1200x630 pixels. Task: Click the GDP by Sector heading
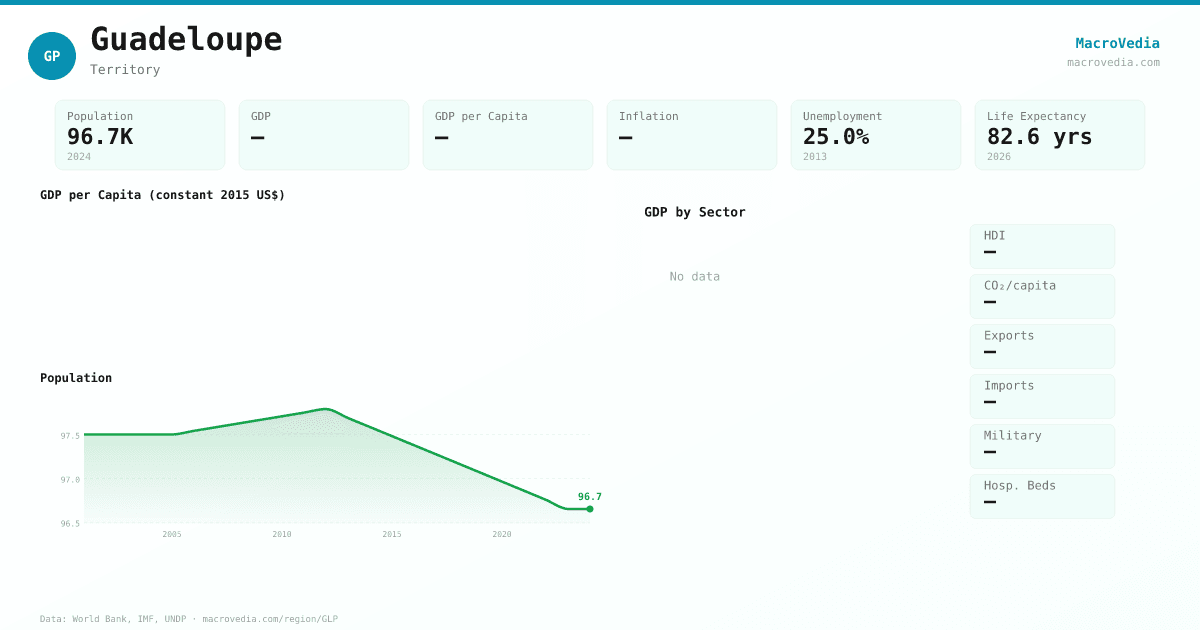[695, 212]
